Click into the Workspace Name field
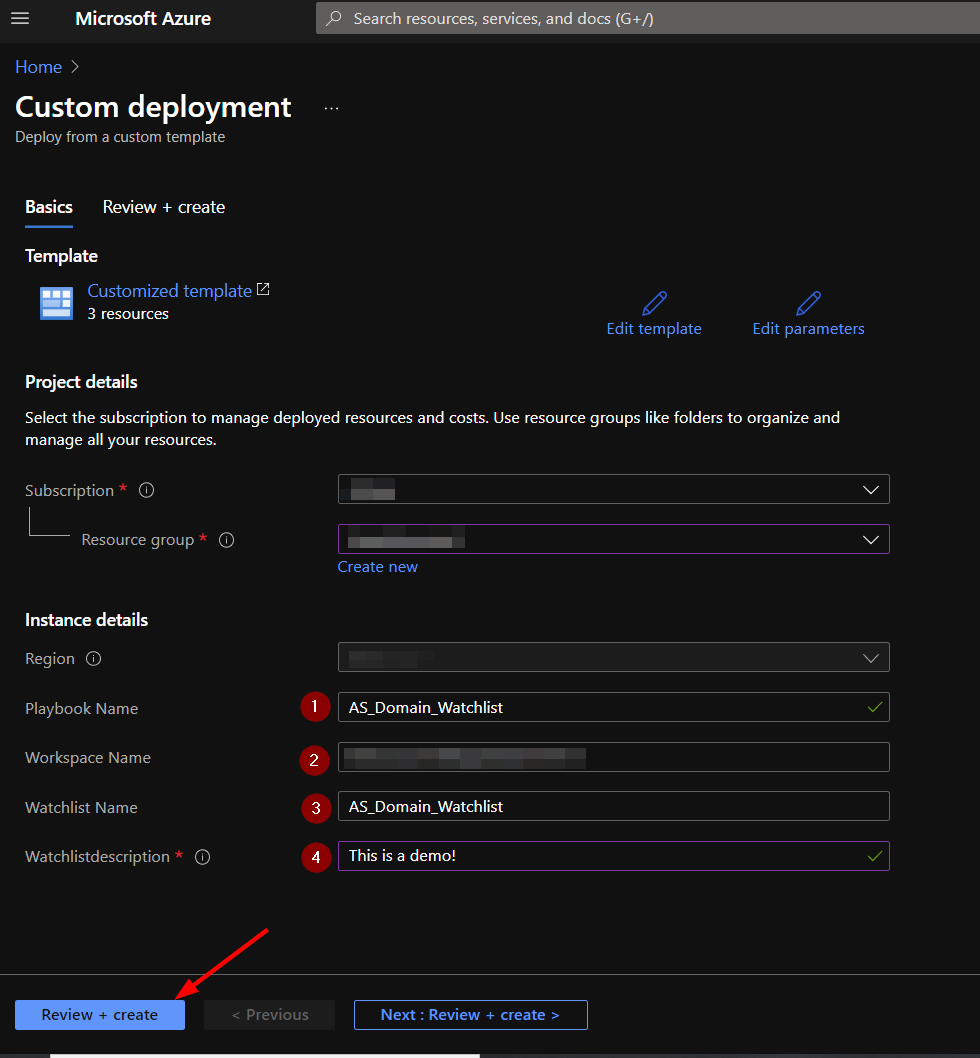The height and width of the screenshot is (1058, 980). pyautogui.click(x=614, y=757)
